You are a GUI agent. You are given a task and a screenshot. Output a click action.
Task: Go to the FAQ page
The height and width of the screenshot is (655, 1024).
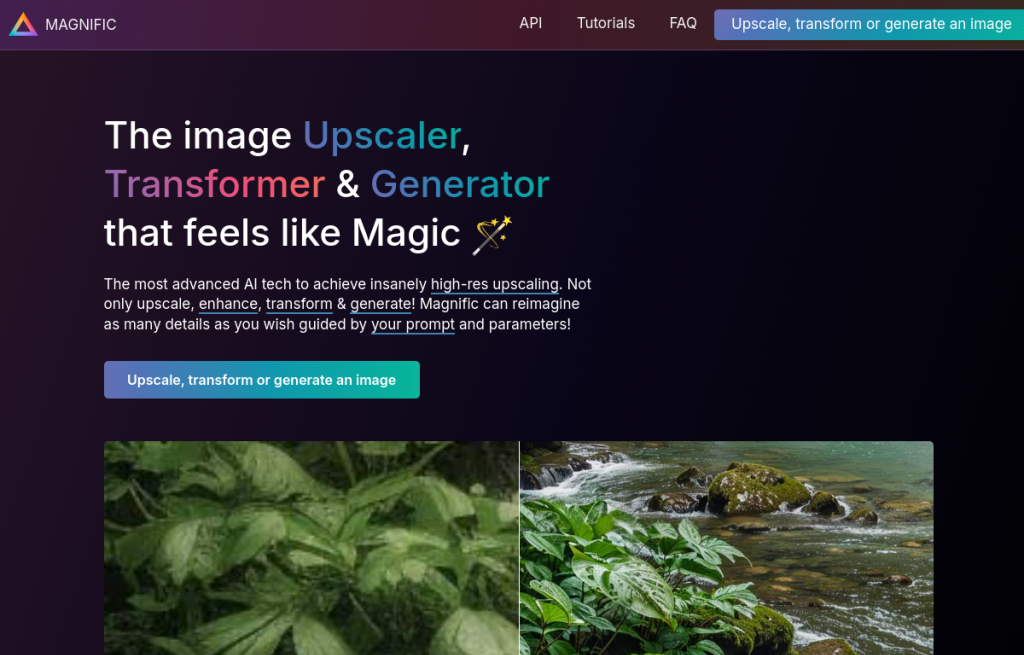(x=682, y=24)
